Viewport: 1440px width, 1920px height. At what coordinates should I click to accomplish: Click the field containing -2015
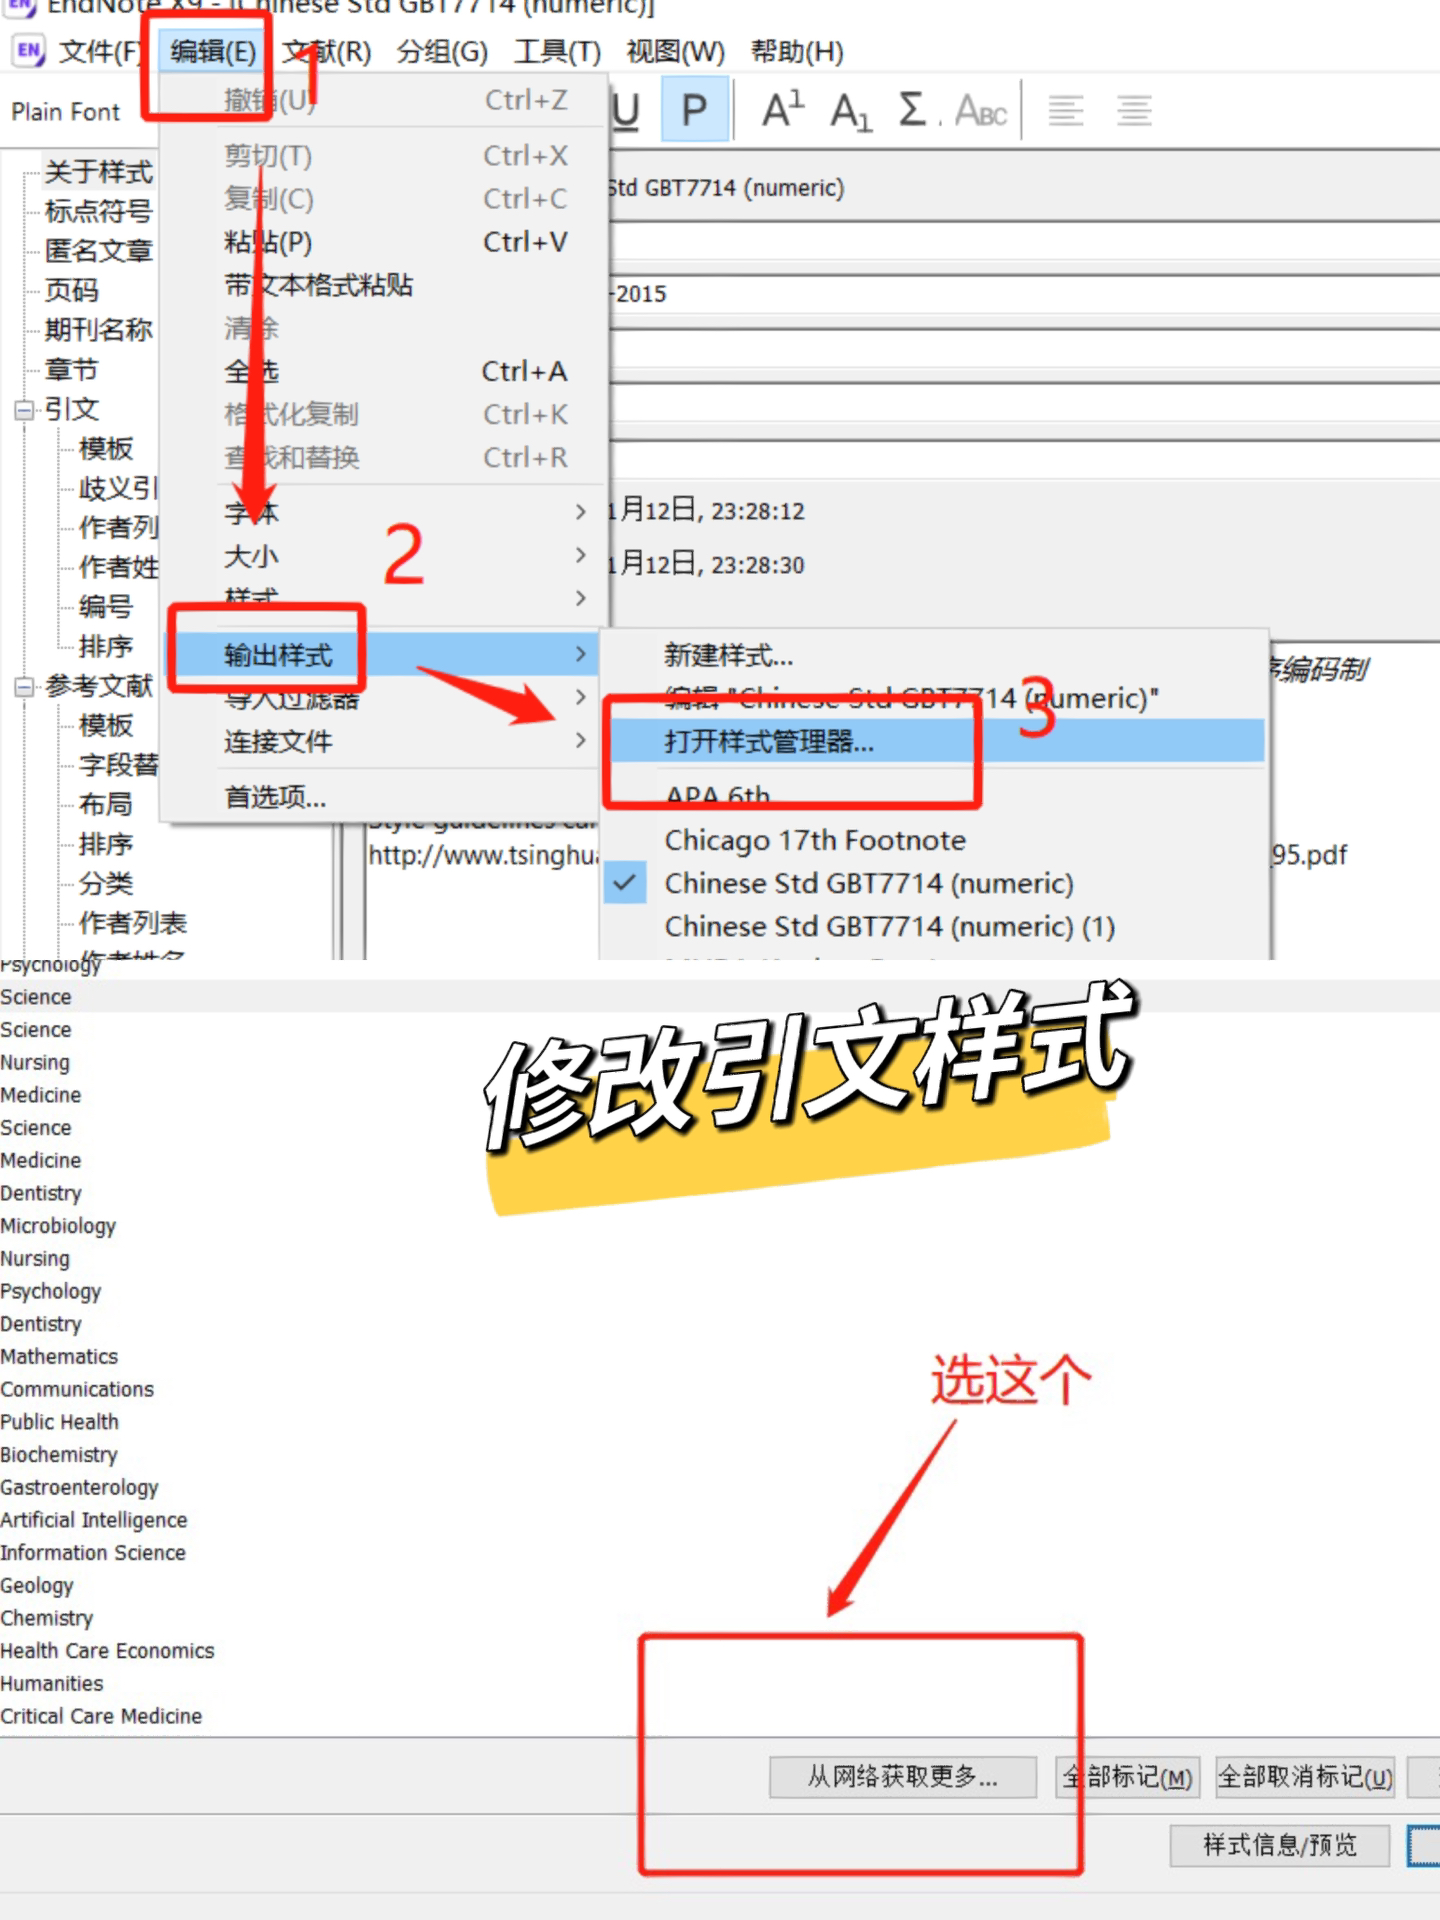click(1024, 294)
